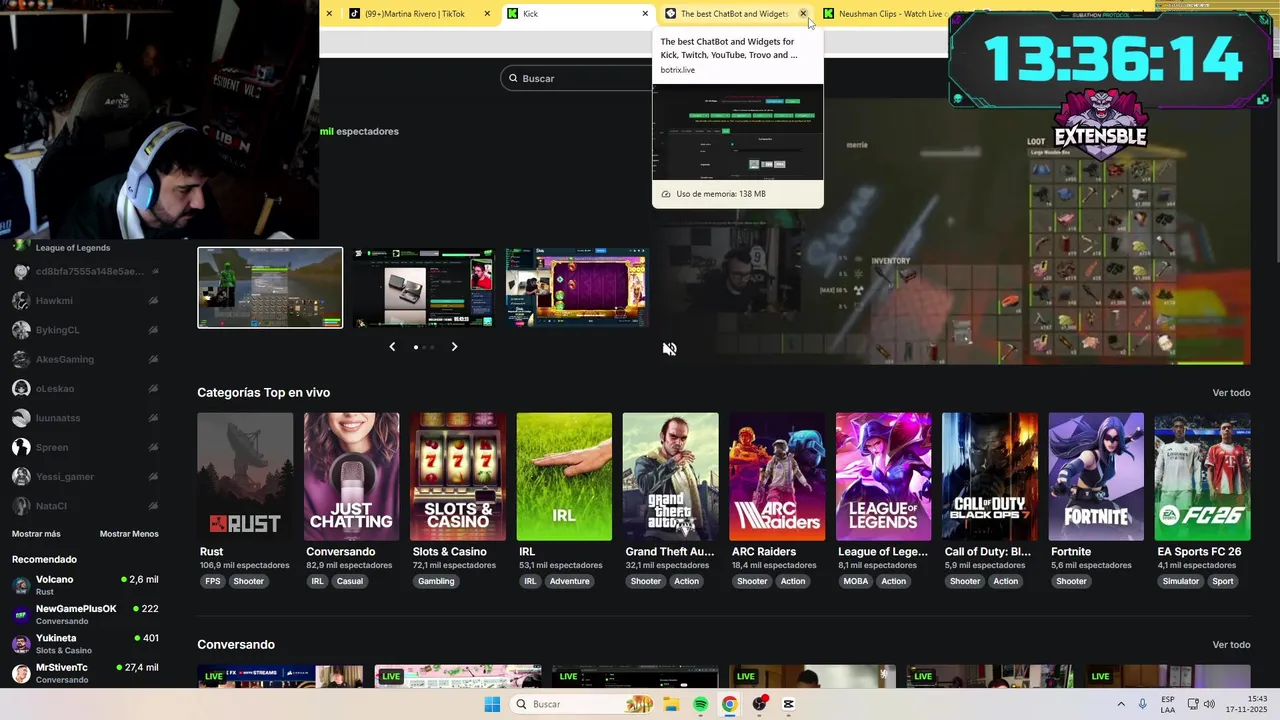Open Spotify from the taskbar

tap(701, 705)
